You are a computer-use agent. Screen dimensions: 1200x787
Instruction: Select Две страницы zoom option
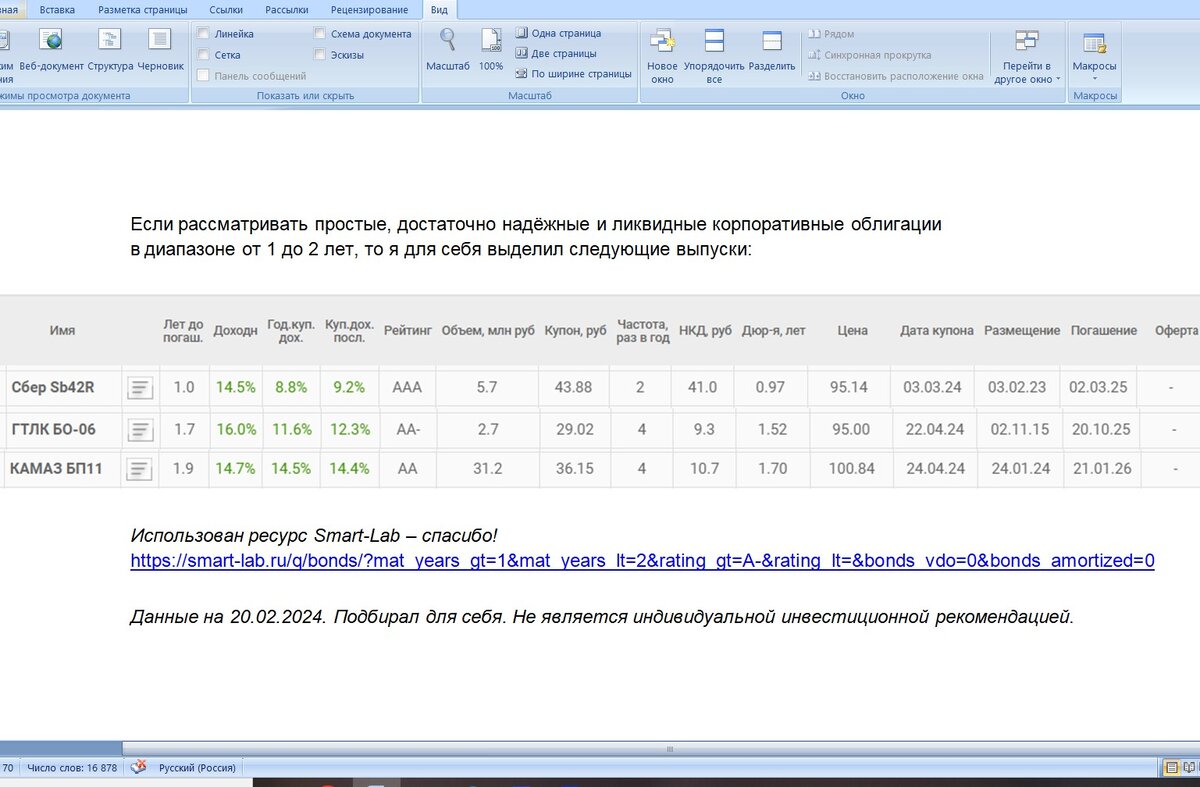coord(556,53)
